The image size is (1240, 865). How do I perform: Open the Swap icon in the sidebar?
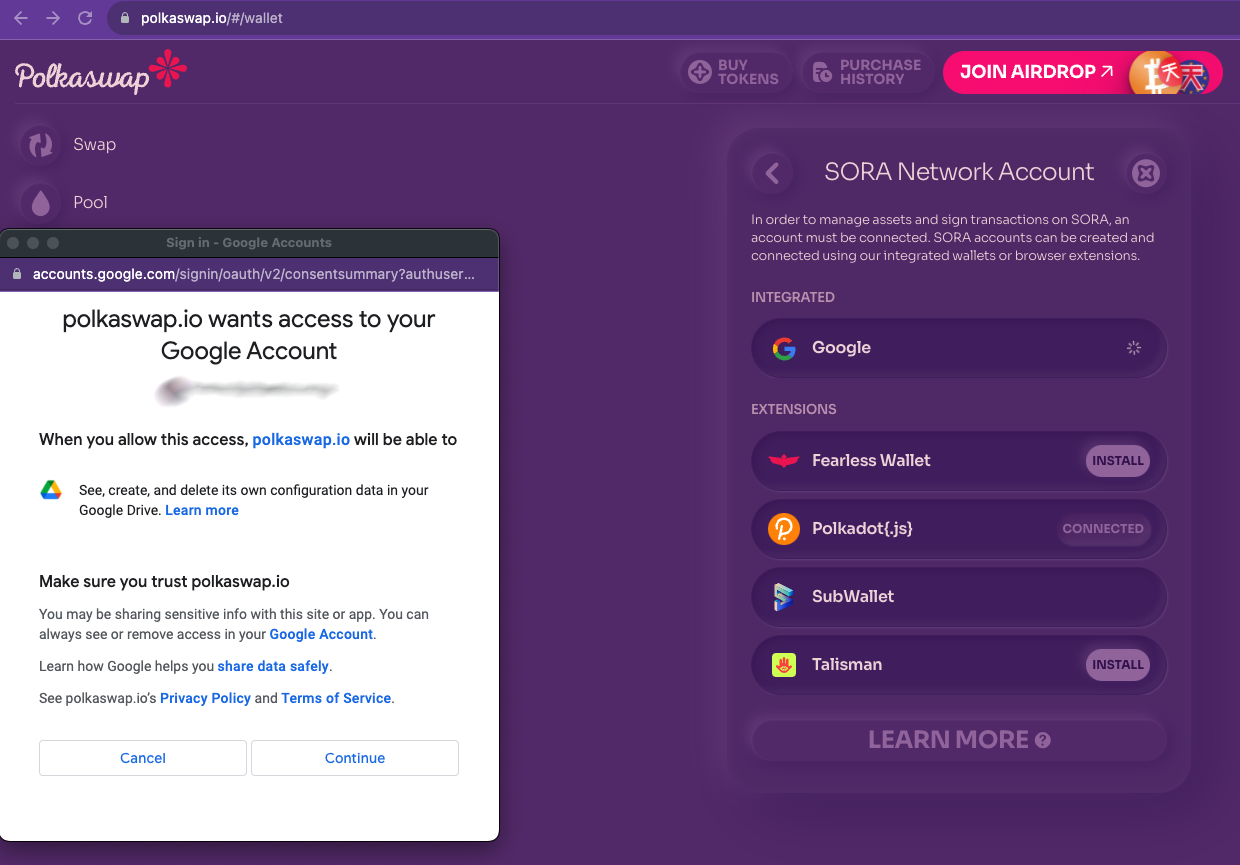click(41, 145)
